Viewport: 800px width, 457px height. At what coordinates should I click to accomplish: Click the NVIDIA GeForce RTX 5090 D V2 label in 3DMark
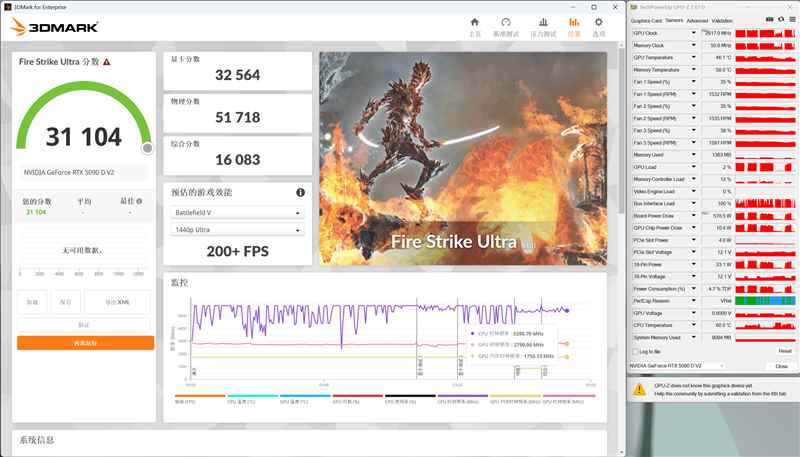[x=69, y=172]
